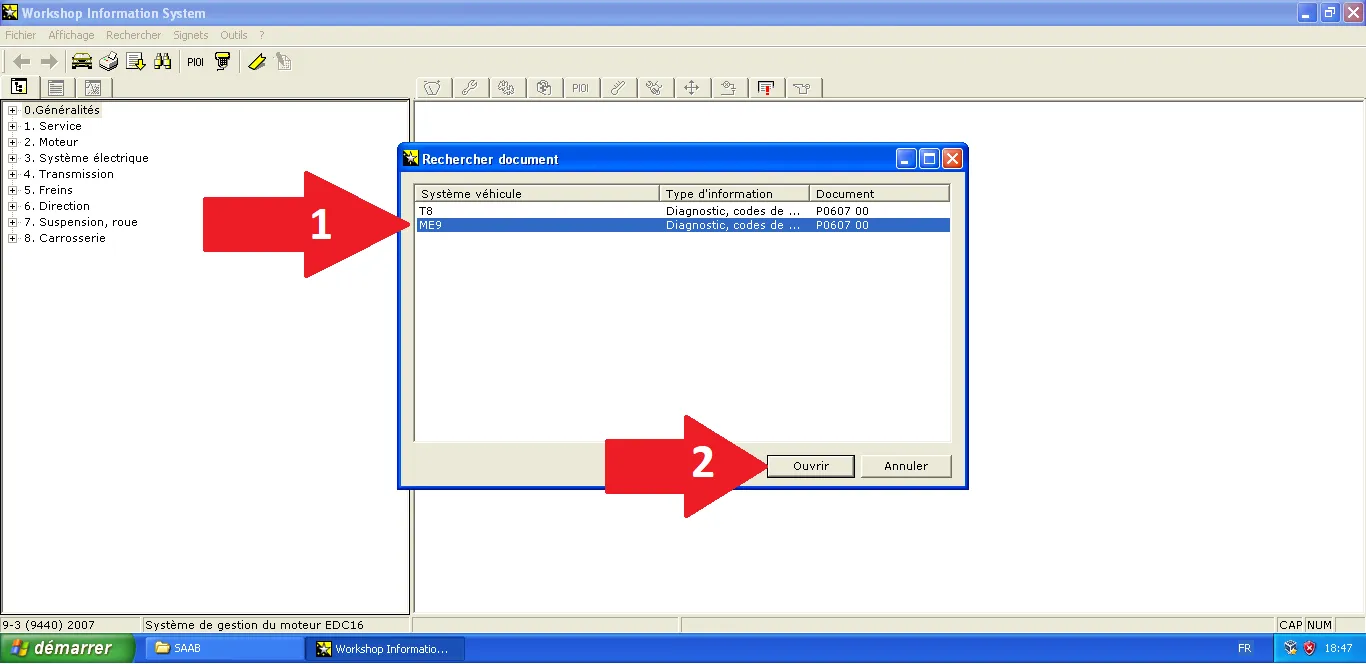Expand the 2. Moteur tree node
The height and width of the screenshot is (664, 1366).
click(x=13, y=142)
